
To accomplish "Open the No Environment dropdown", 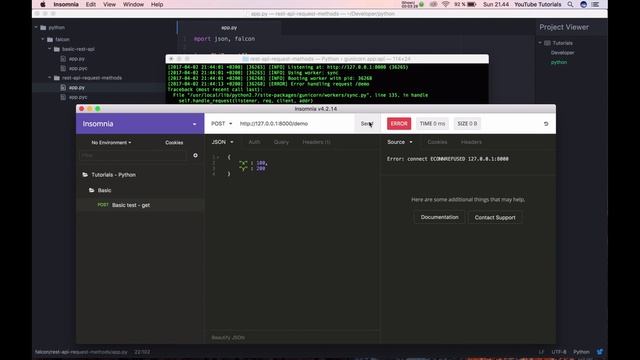I will pyautogui.click(x=111, y=142).
